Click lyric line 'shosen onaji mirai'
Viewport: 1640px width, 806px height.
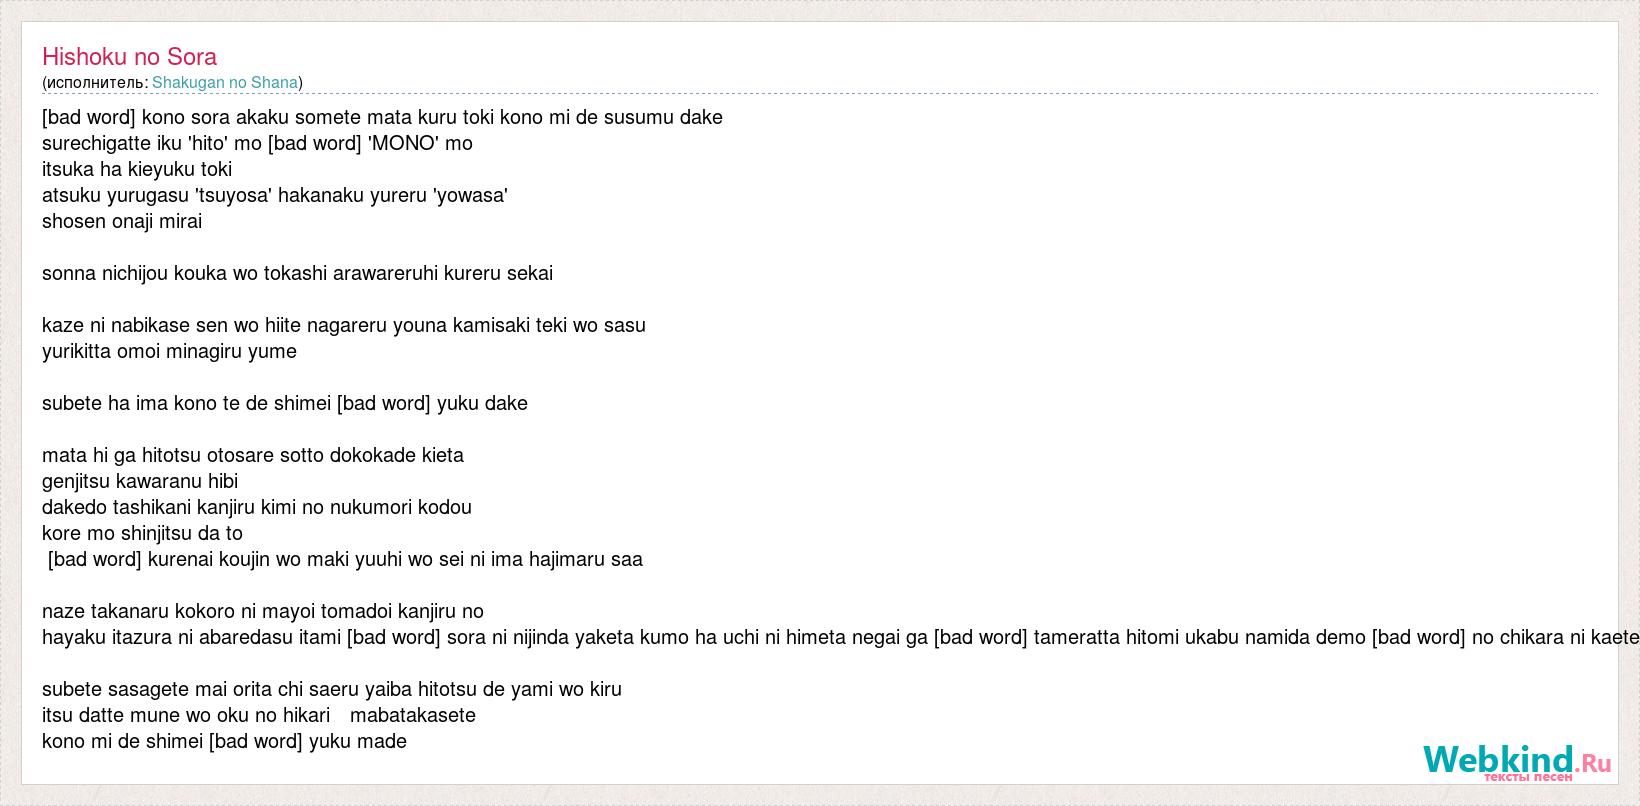coord(122,221)
